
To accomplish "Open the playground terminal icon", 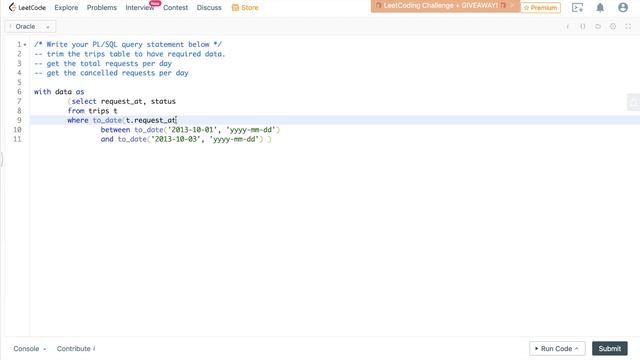I will (577, 7).
